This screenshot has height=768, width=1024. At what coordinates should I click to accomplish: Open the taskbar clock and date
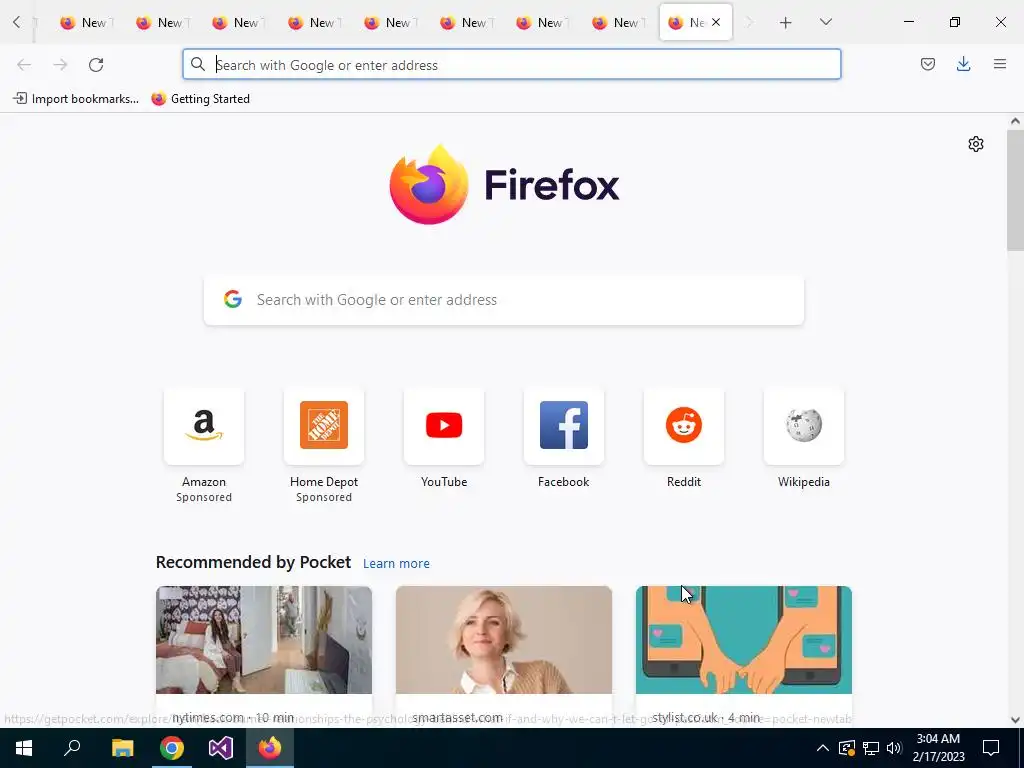[x=938, y=748]
